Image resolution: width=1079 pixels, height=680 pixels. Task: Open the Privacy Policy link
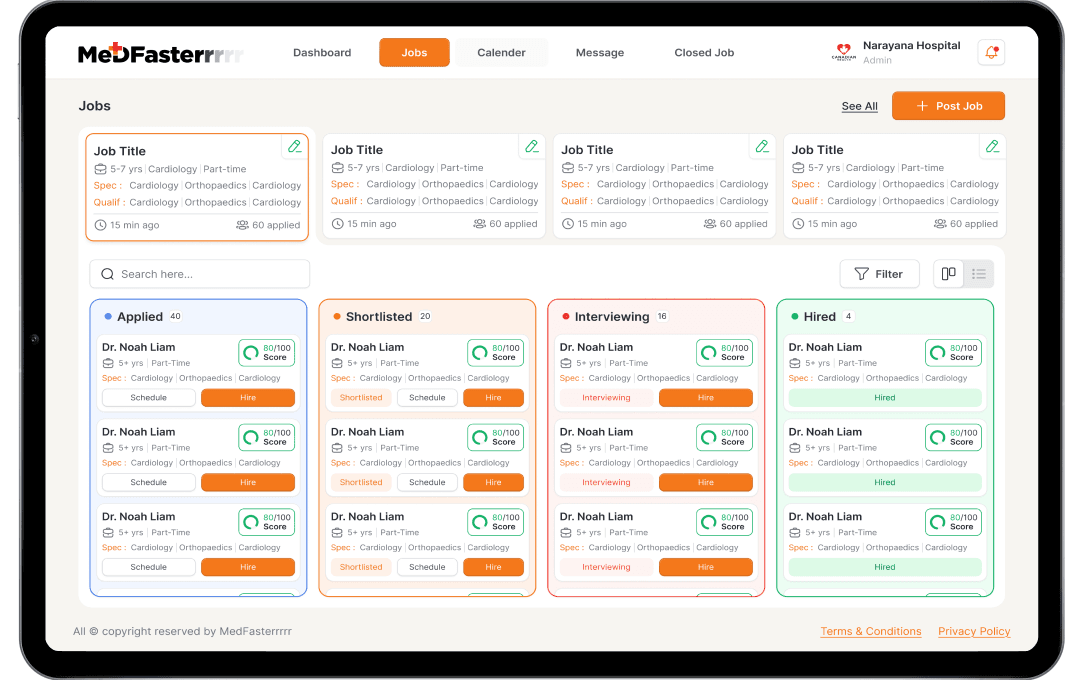pyautogui.click(x=974, y=632)
